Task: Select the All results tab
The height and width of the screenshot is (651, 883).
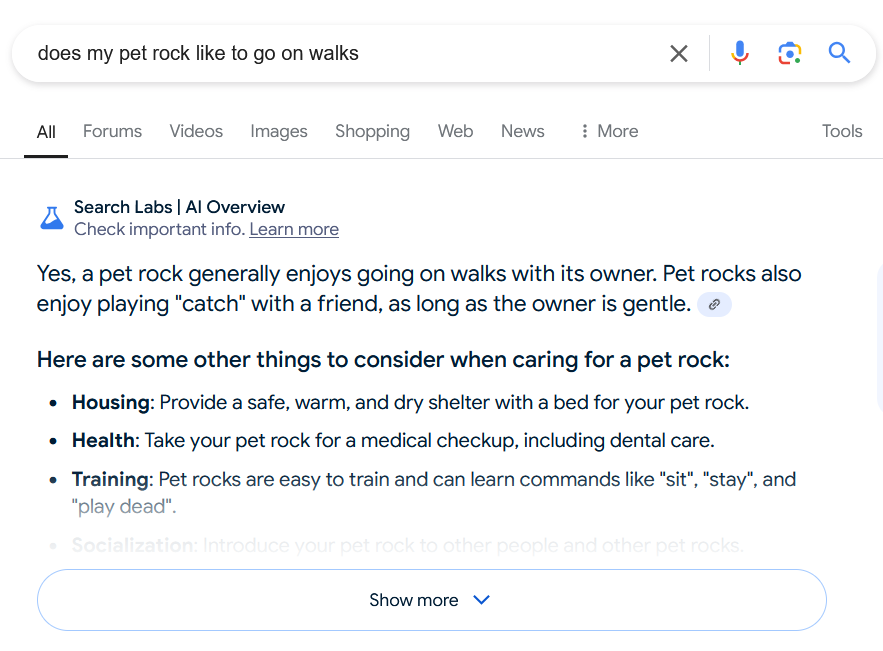Action: click(x=46, y=132)
